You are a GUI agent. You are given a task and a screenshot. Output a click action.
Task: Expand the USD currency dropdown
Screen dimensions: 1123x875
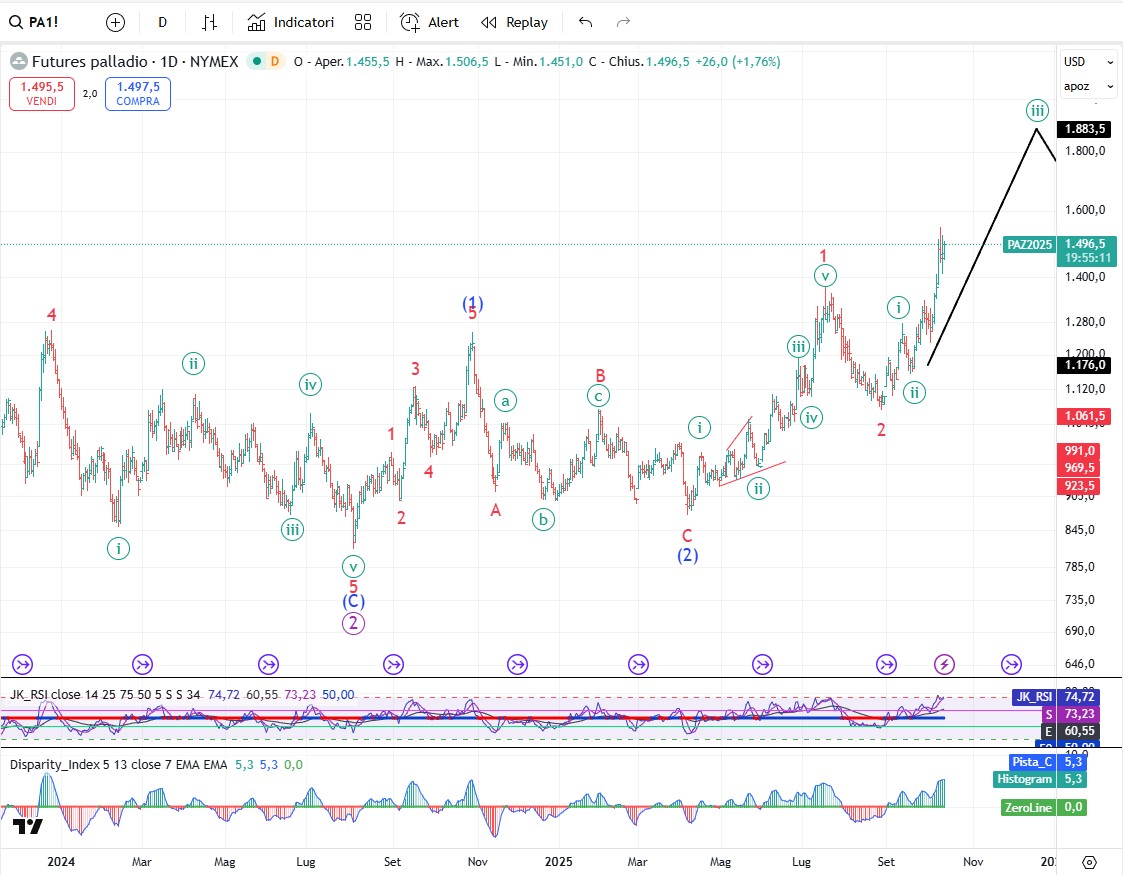point(1088,61)
